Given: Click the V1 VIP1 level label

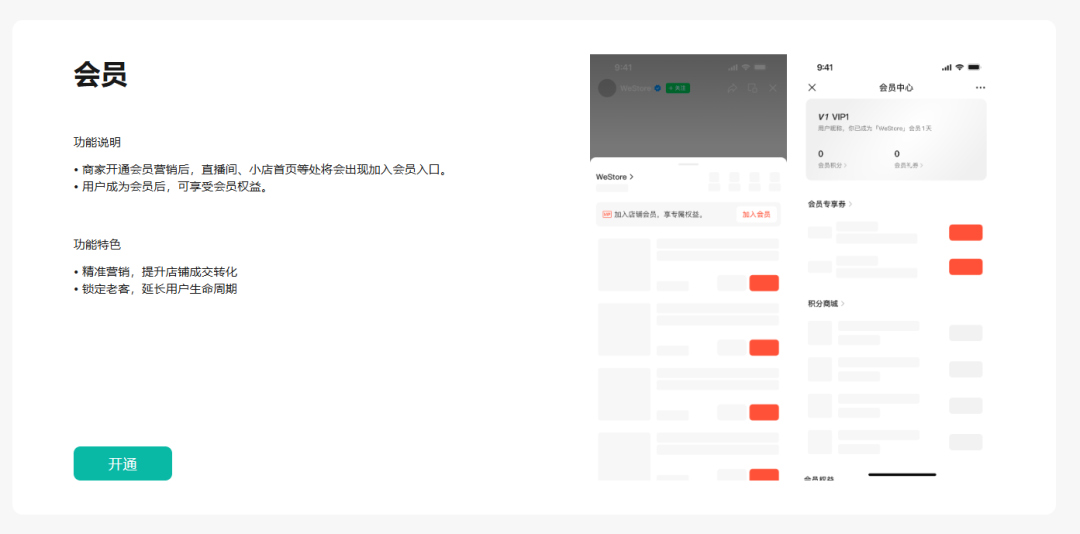Looking at the screenshot, I should tap(835, 117).
